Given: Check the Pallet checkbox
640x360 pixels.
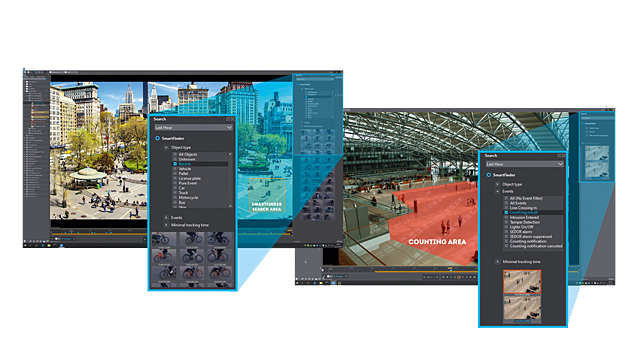Looking at the screenshot, I should [x=175, y=173].
